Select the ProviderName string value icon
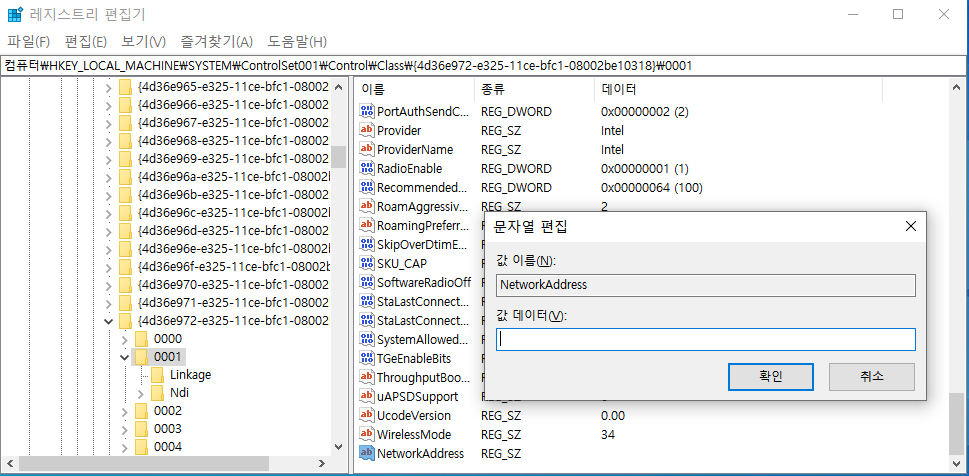This screenshot has width=969, height=476. click(x=367, y=150)
